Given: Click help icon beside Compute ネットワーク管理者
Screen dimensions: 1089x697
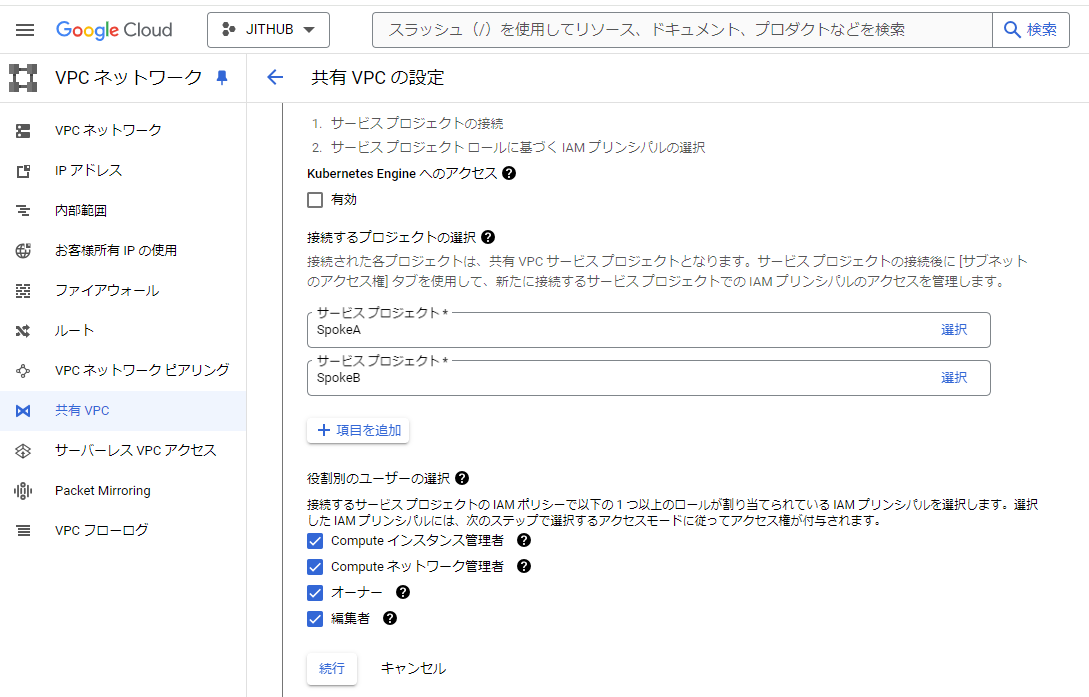Looking at the screenshot, I should point(523,566).
